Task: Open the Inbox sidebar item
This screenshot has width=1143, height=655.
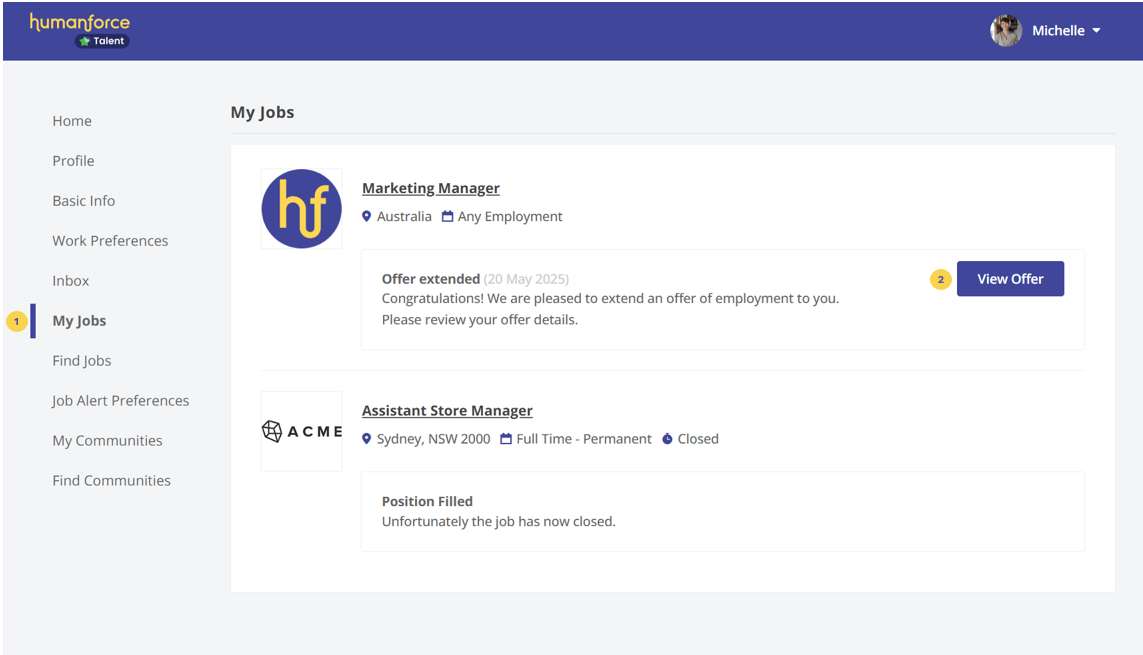Action: [x=71, y=281]
